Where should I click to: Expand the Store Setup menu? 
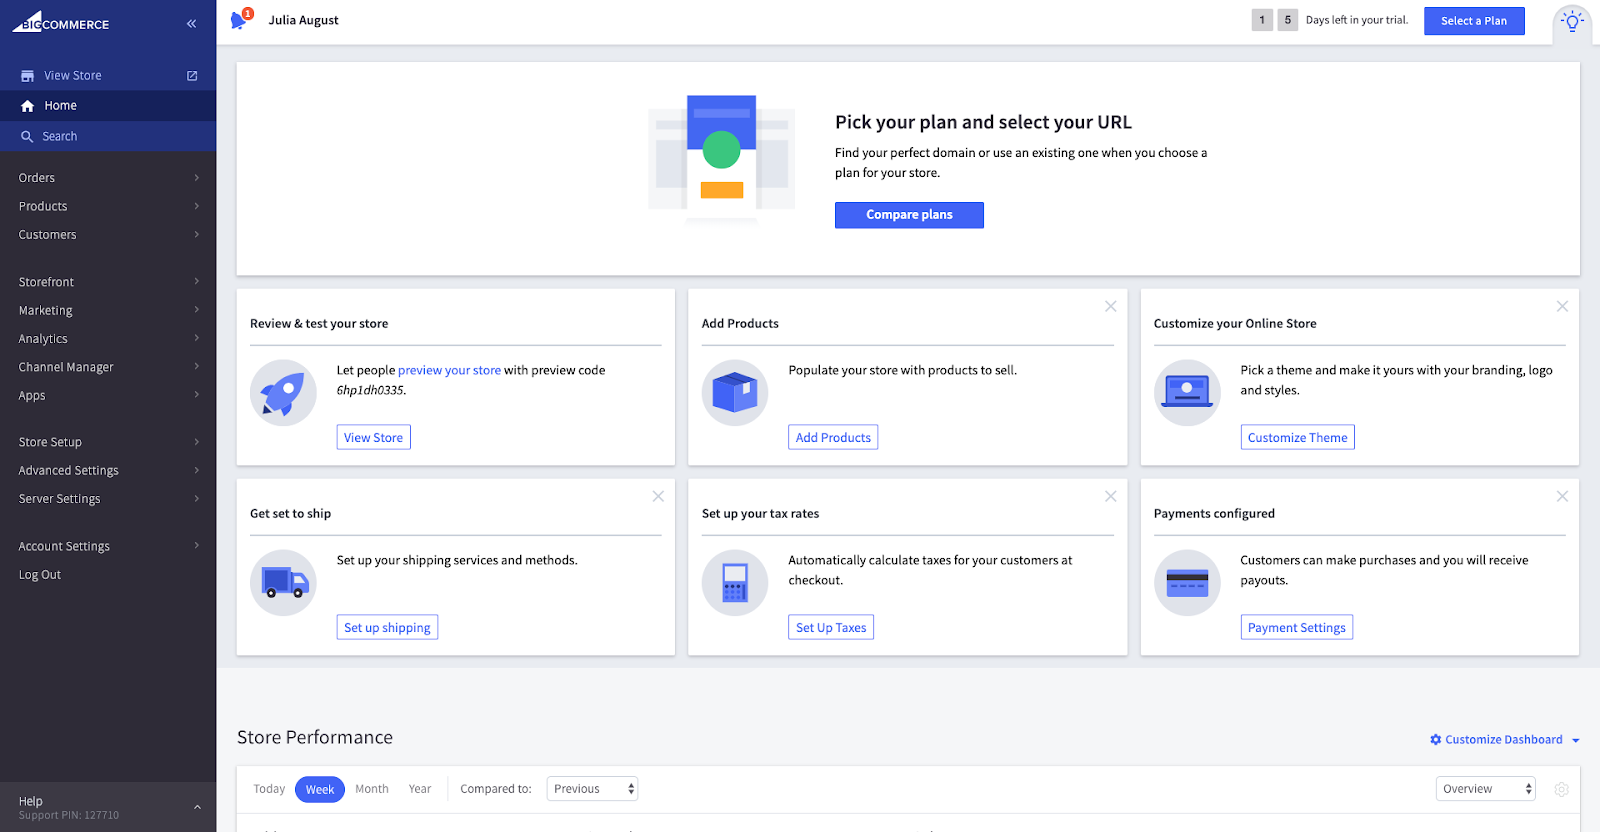(x=108, y=442)
